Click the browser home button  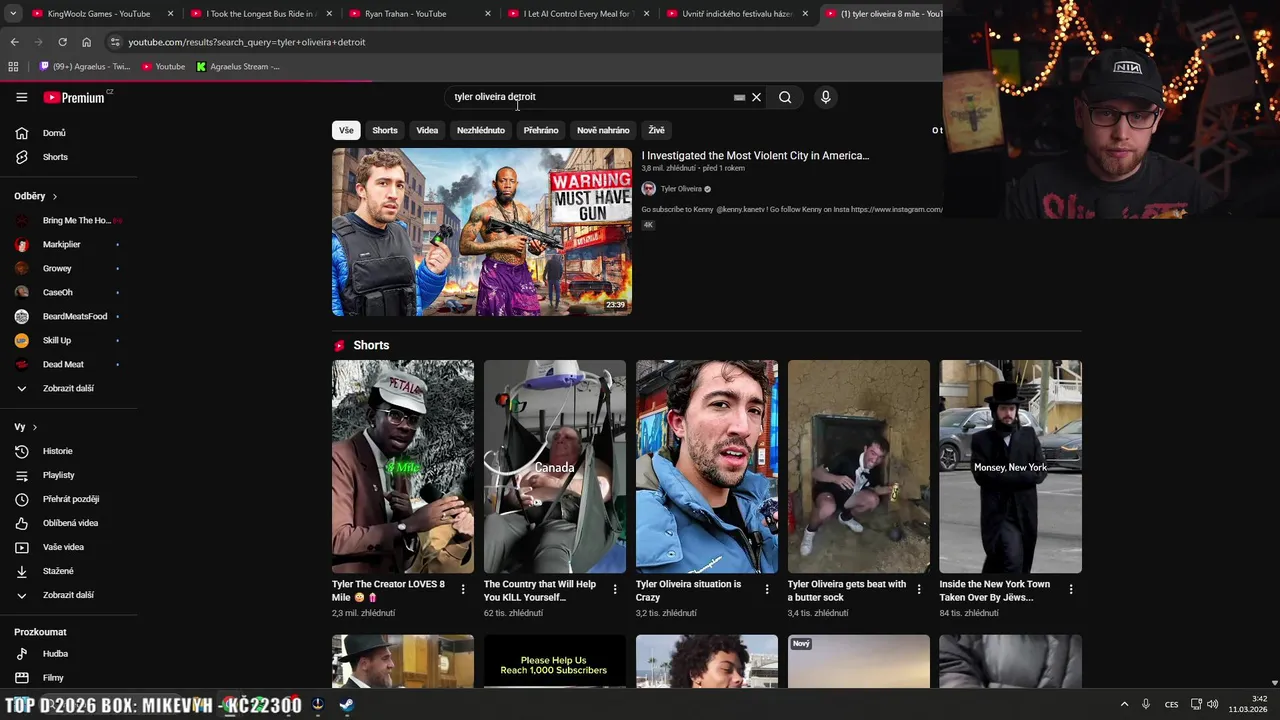tap(86, 42)
